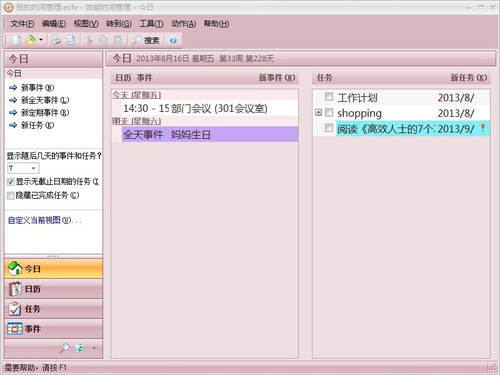500x375 pixels.
Task: Click the app icon in title bar
Action: [9, 7]
